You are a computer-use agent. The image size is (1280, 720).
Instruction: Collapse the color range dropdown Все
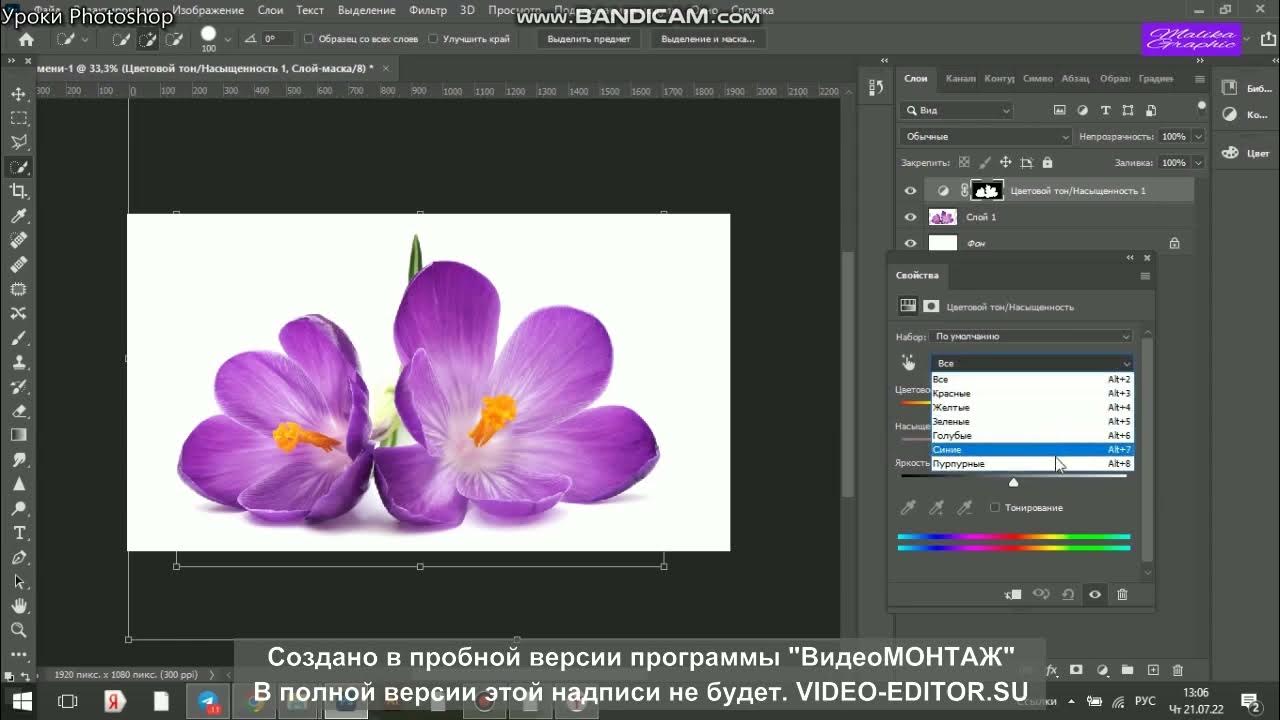pos(1031,363)
